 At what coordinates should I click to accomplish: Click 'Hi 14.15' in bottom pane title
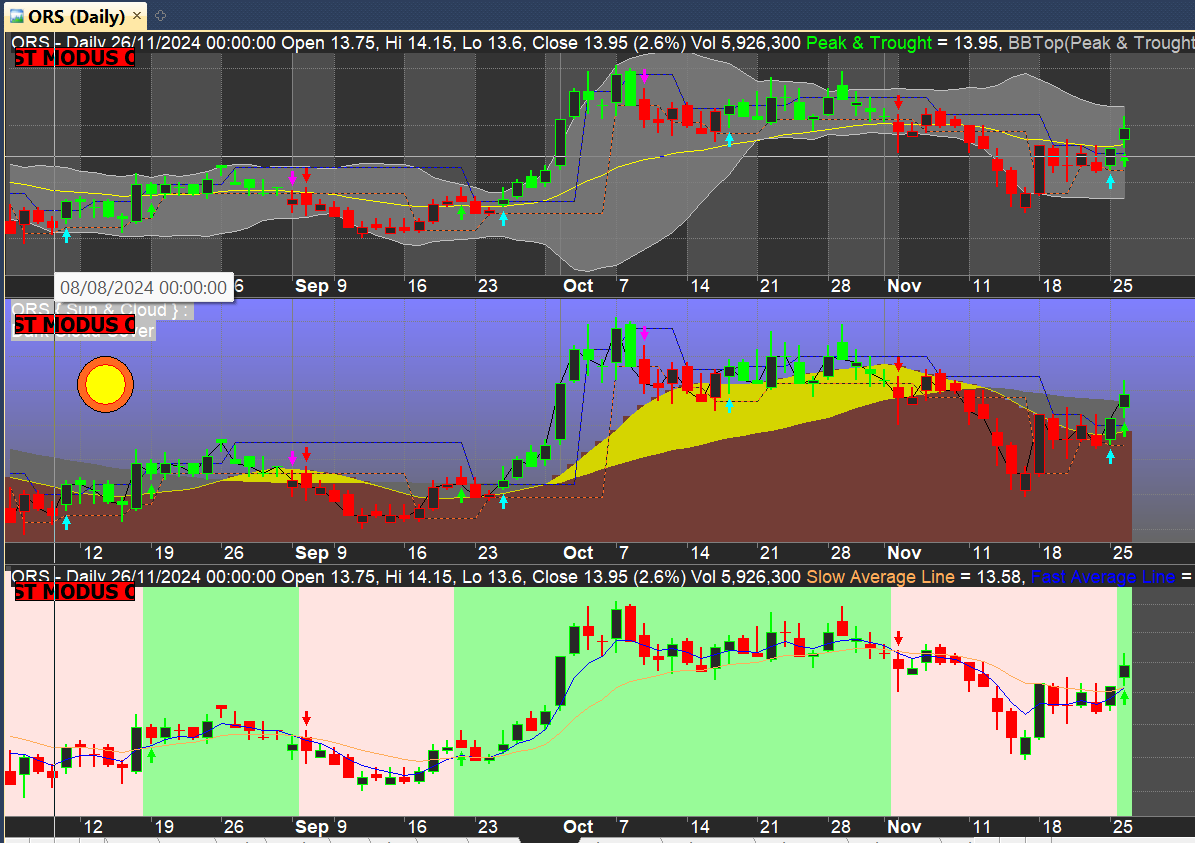click(x=421, y=577)
